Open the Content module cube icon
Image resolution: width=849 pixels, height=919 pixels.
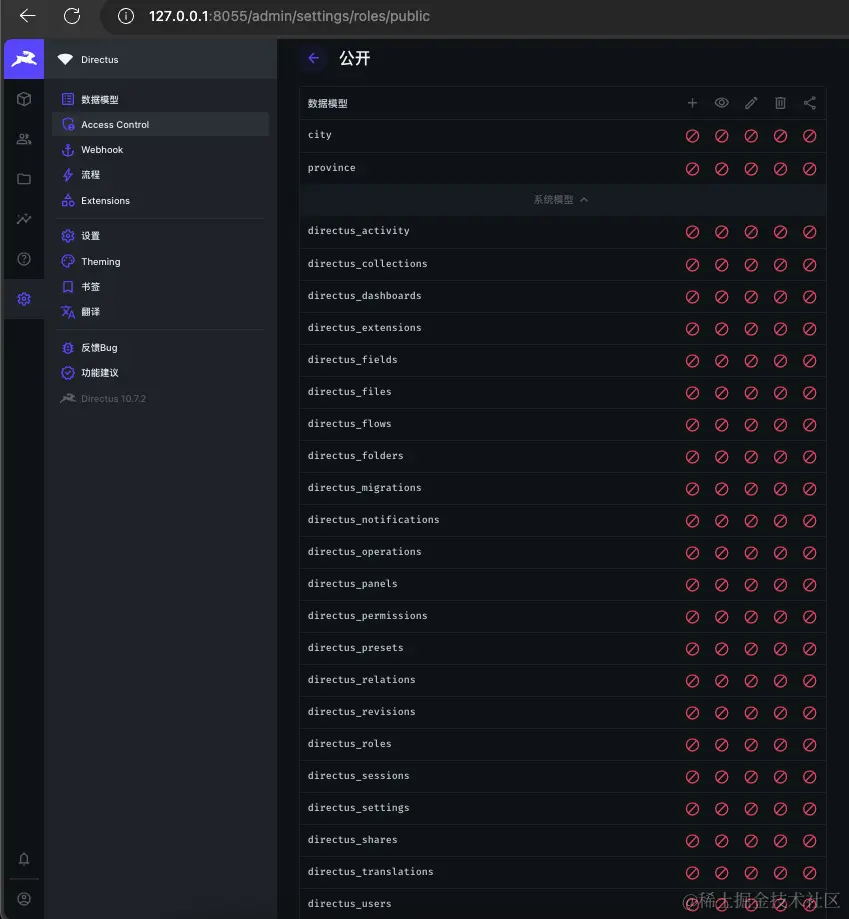tap(24, 99)
